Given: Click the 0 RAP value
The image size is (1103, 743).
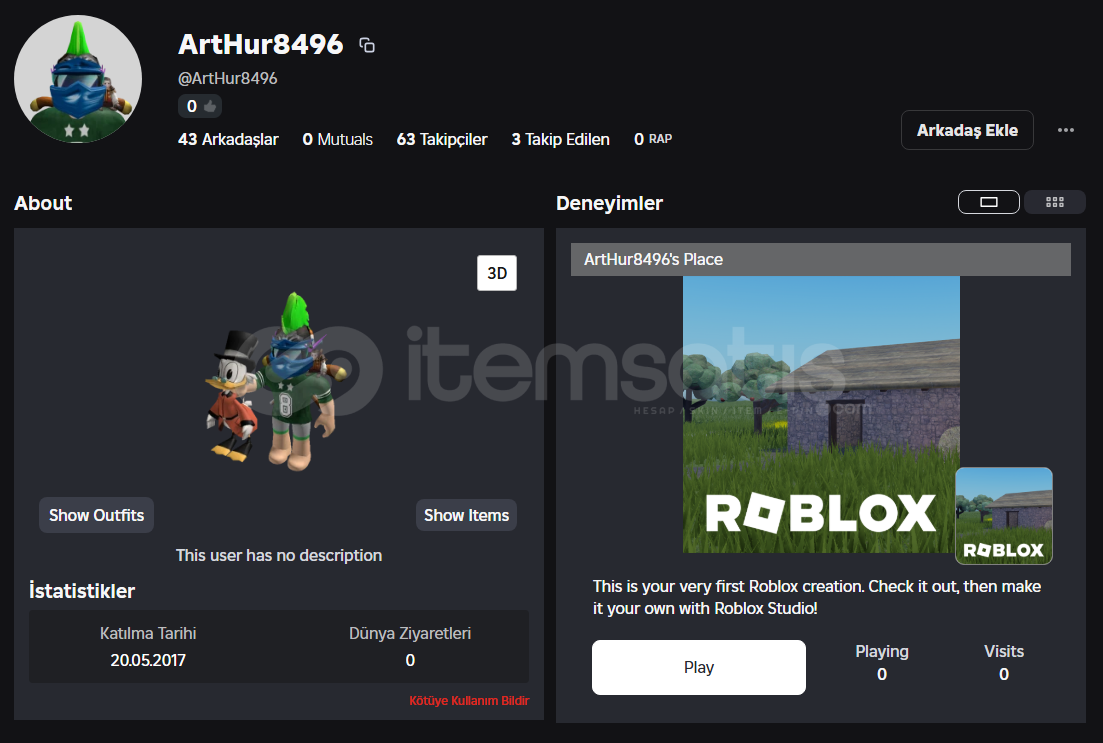Looking at the screenshot, I should pyautogui.click(x=653, y=139).
